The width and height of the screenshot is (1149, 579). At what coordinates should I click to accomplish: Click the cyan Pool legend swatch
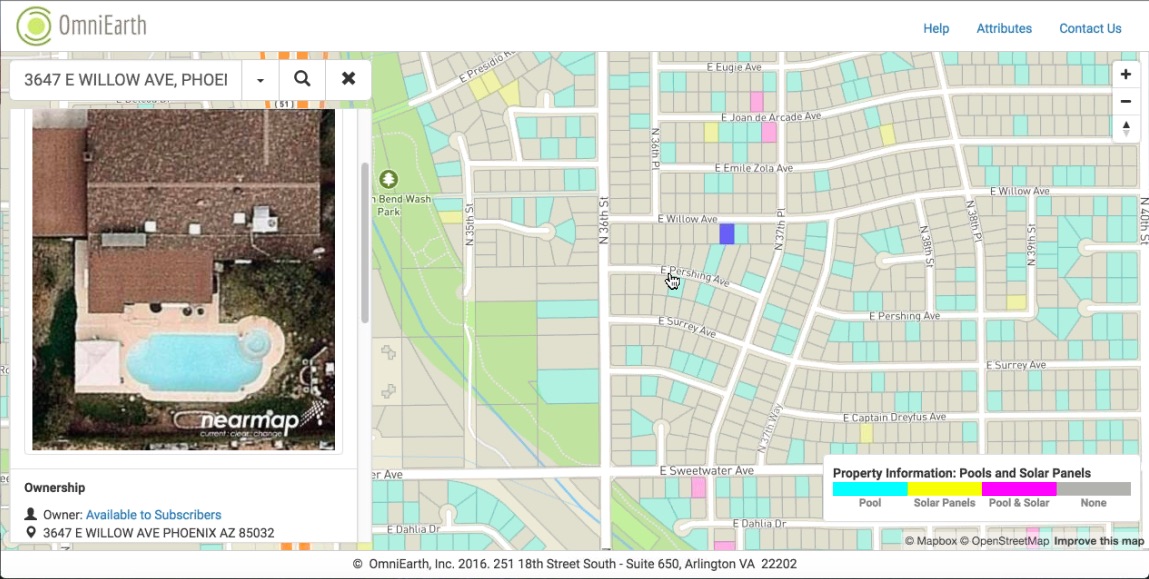click(870, 489)
